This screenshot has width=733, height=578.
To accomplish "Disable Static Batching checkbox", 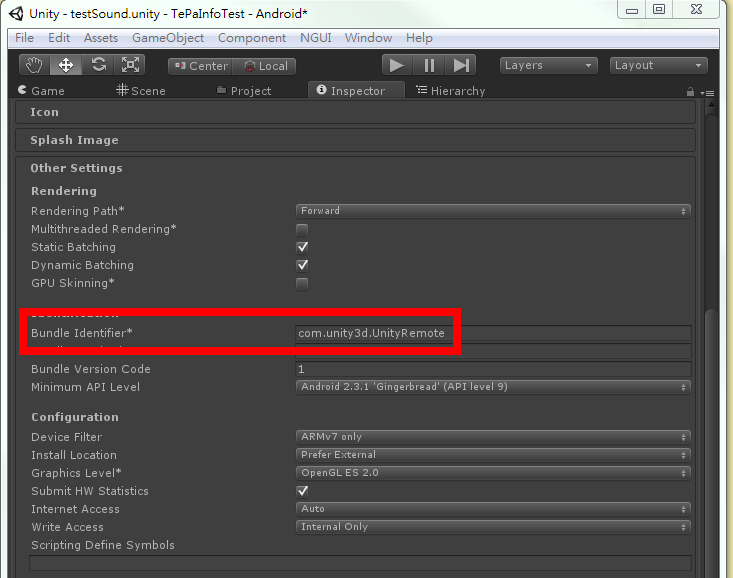I will coord(302,247).
